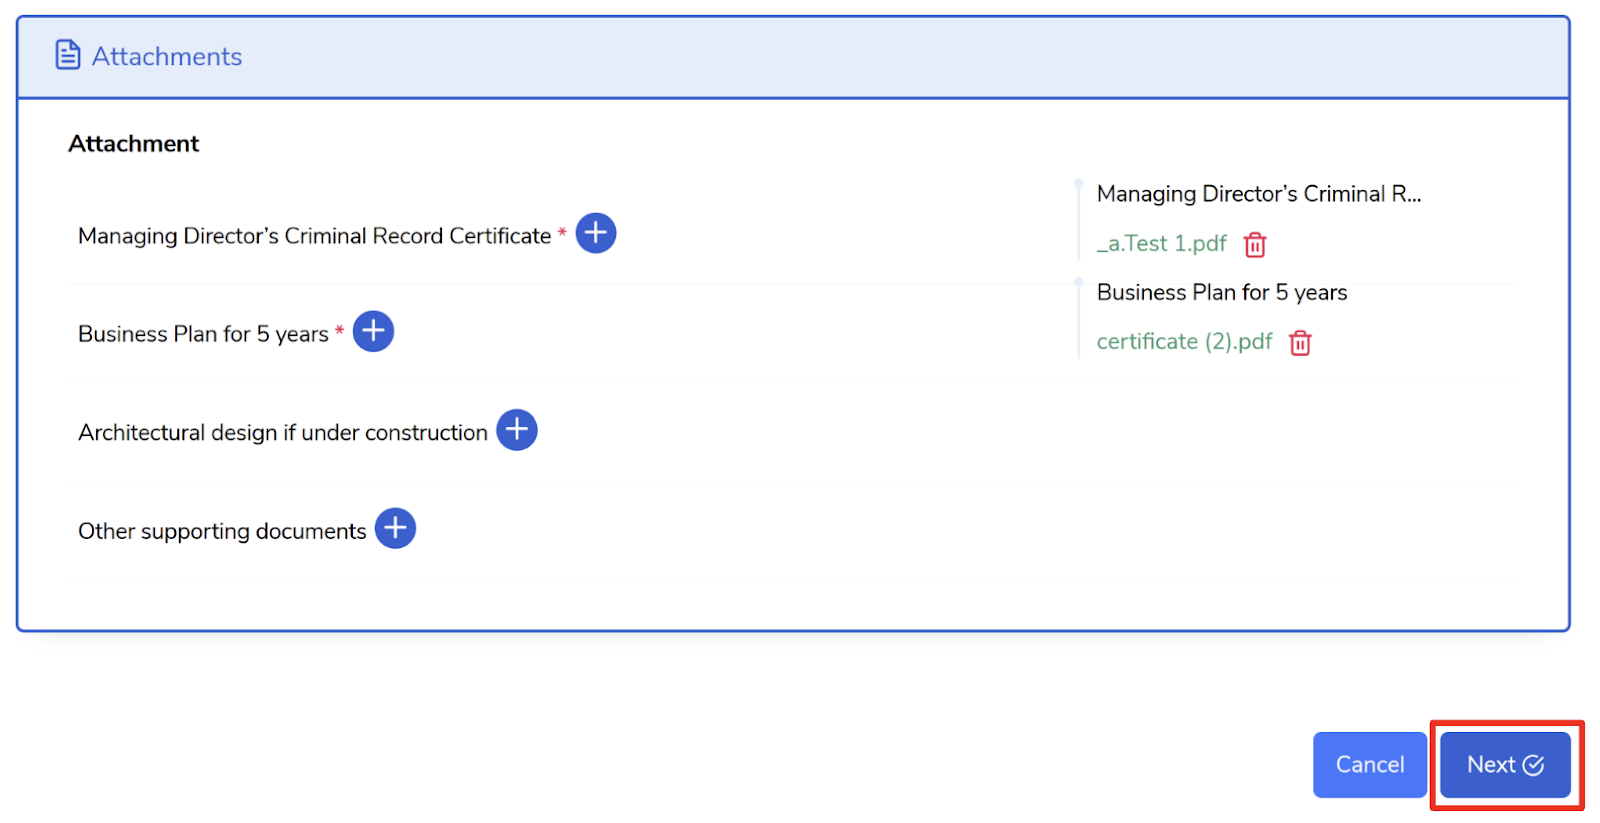Click the Attachments document icon in header
Viewport: 1600px width, 823px height.
pyautogui.click(x=68, y=55)
